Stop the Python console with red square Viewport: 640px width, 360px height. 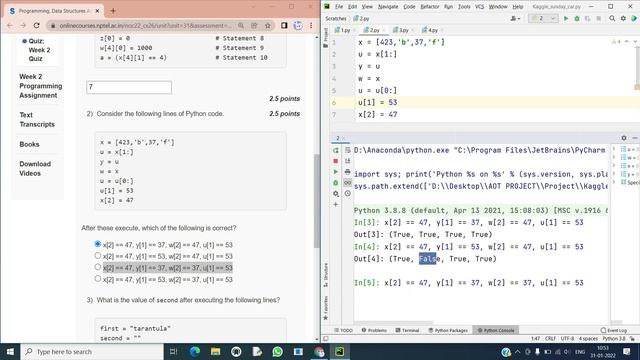[336, 161]
